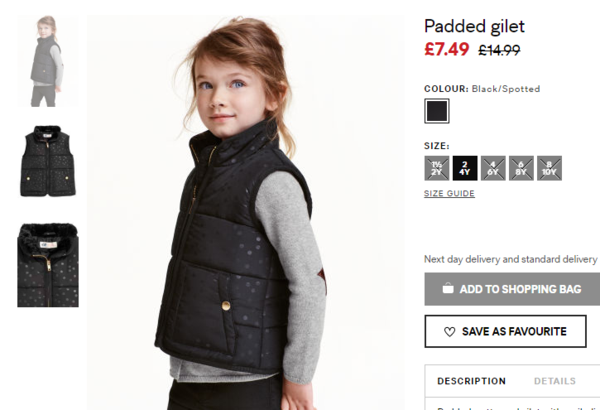This screenshot has width=600, height=410.
Task: View the side-view model thumbnail
Action: coord(48,61)
